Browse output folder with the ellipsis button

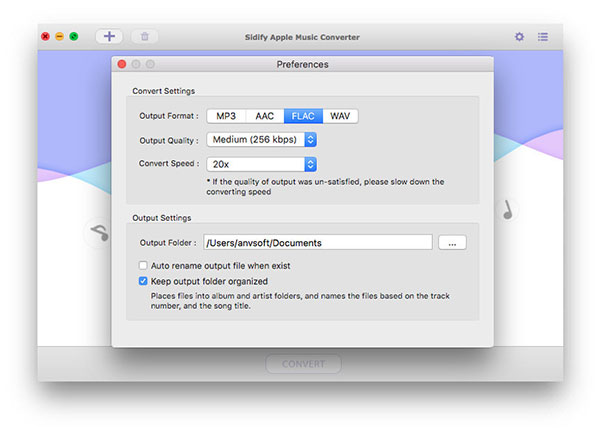pos(452,242)
